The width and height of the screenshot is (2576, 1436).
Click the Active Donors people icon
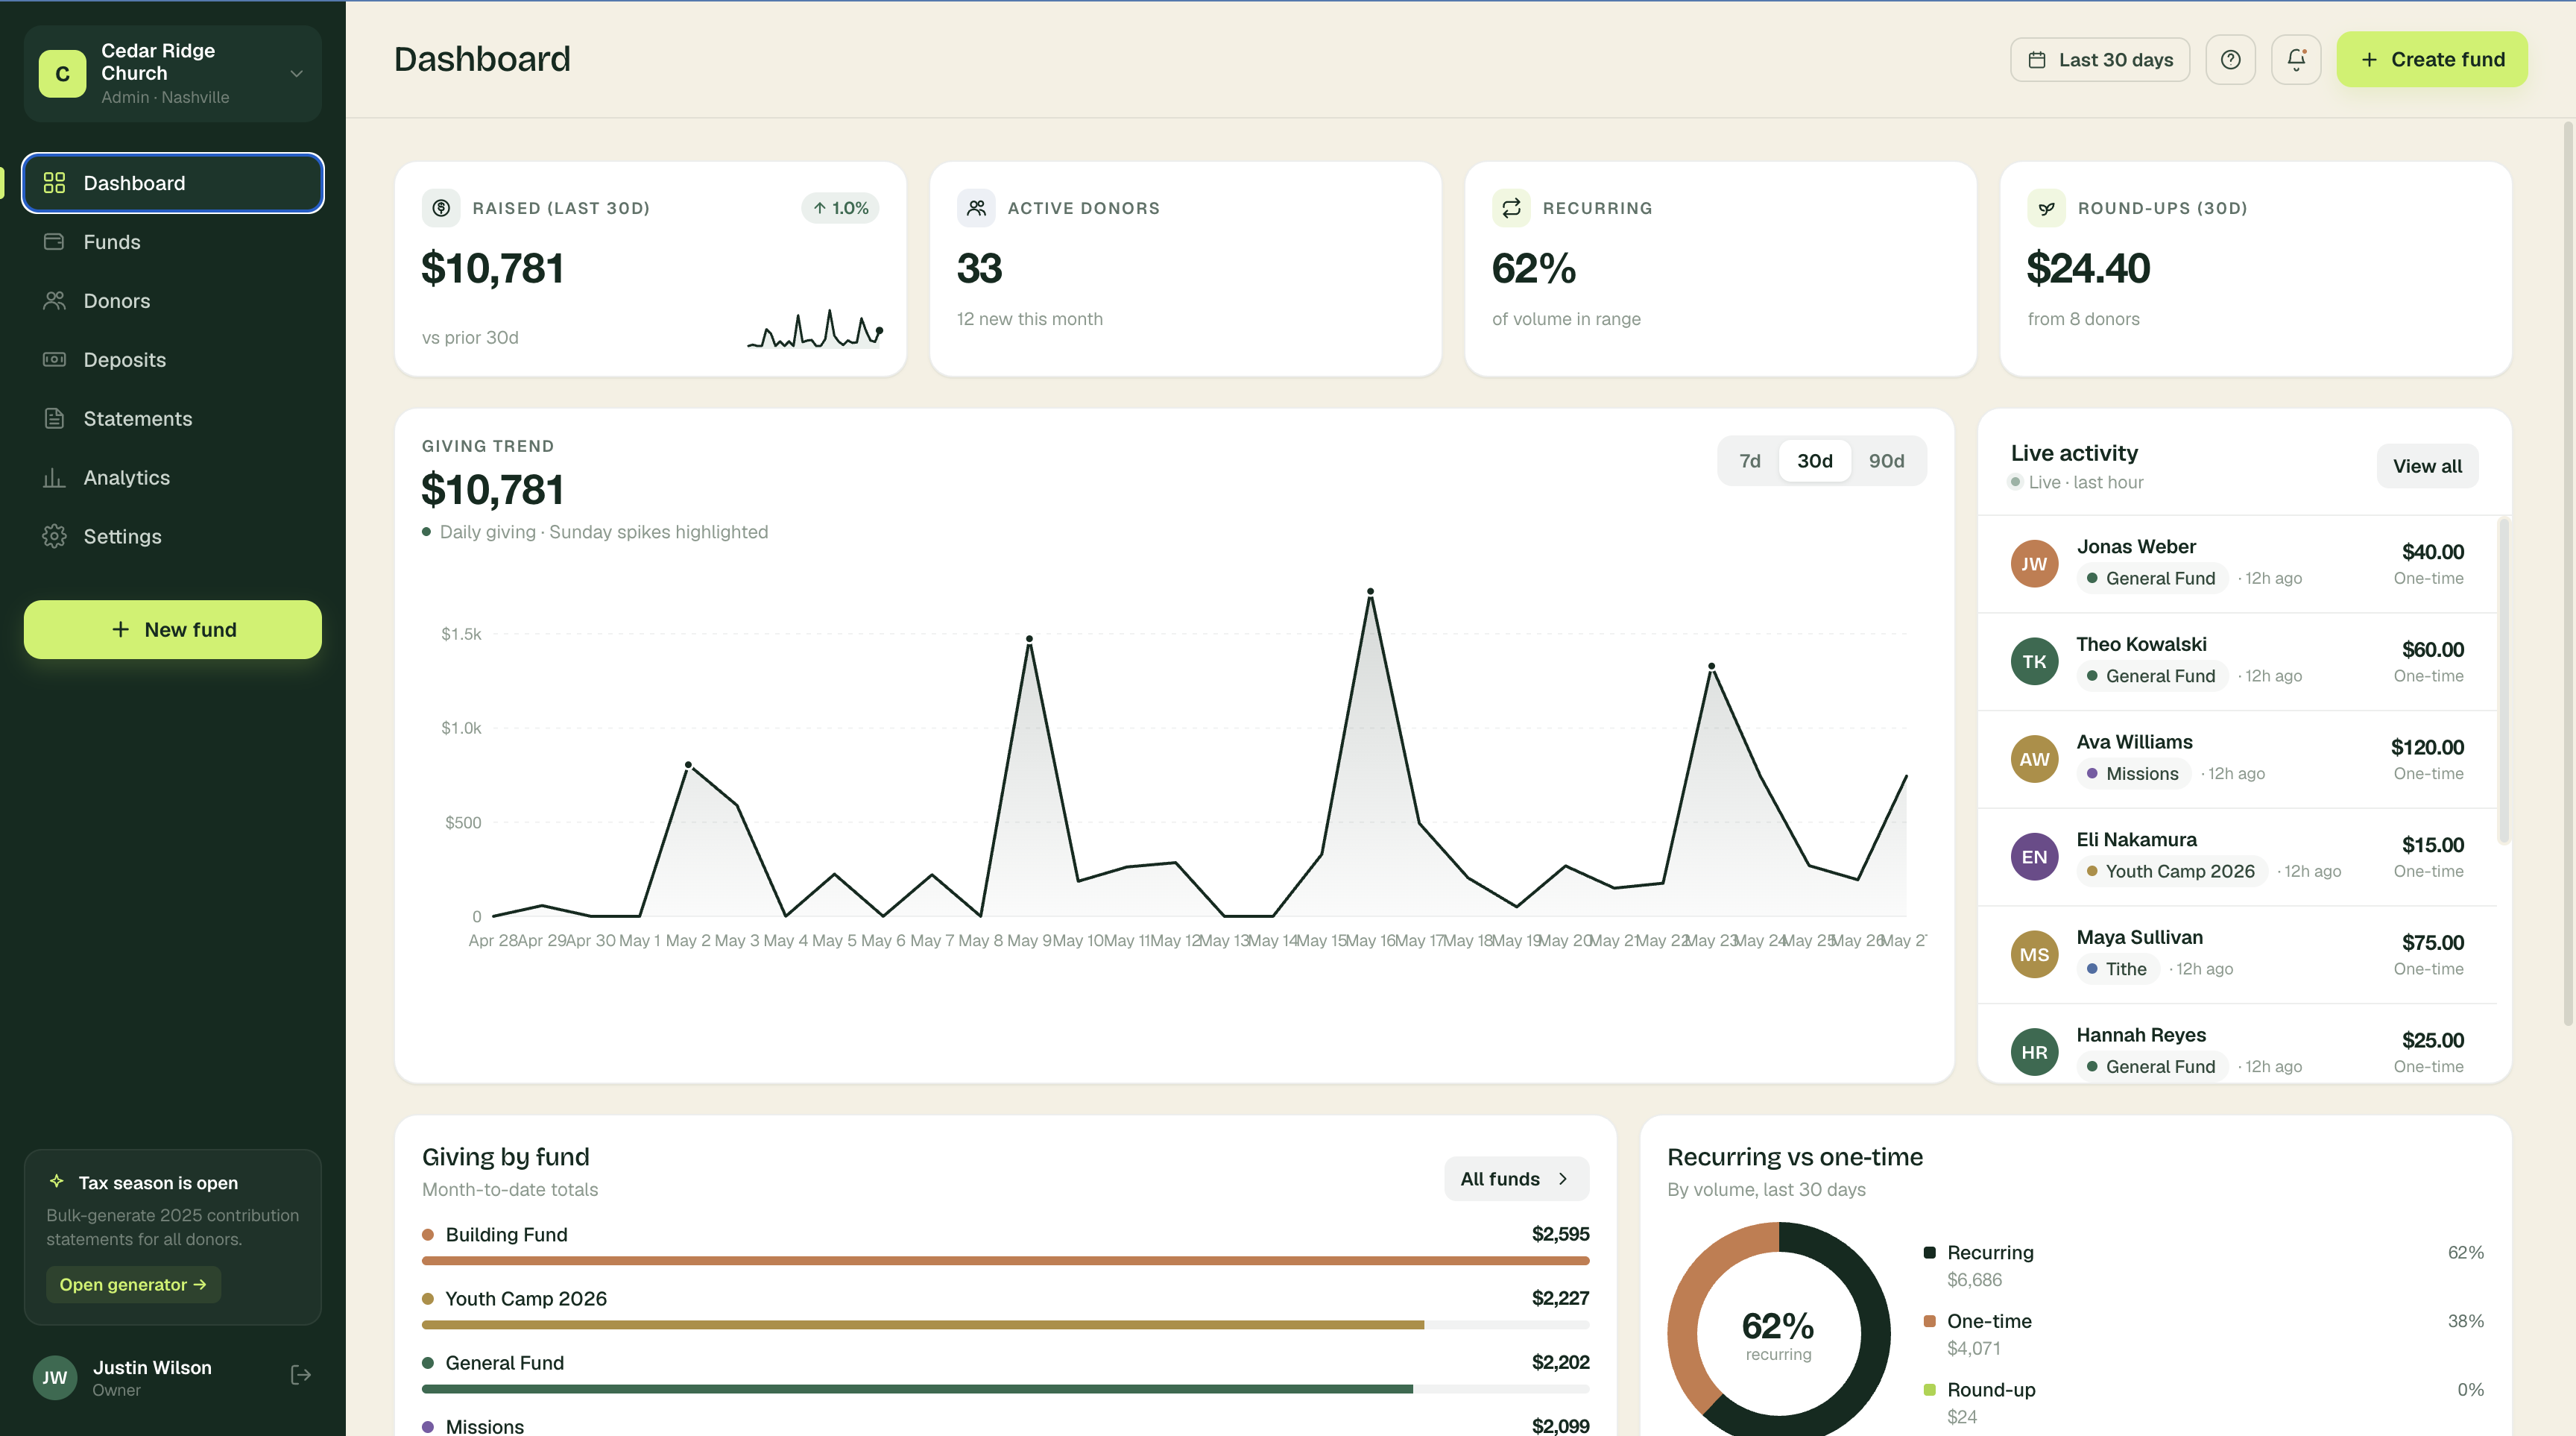click(976, 208)
